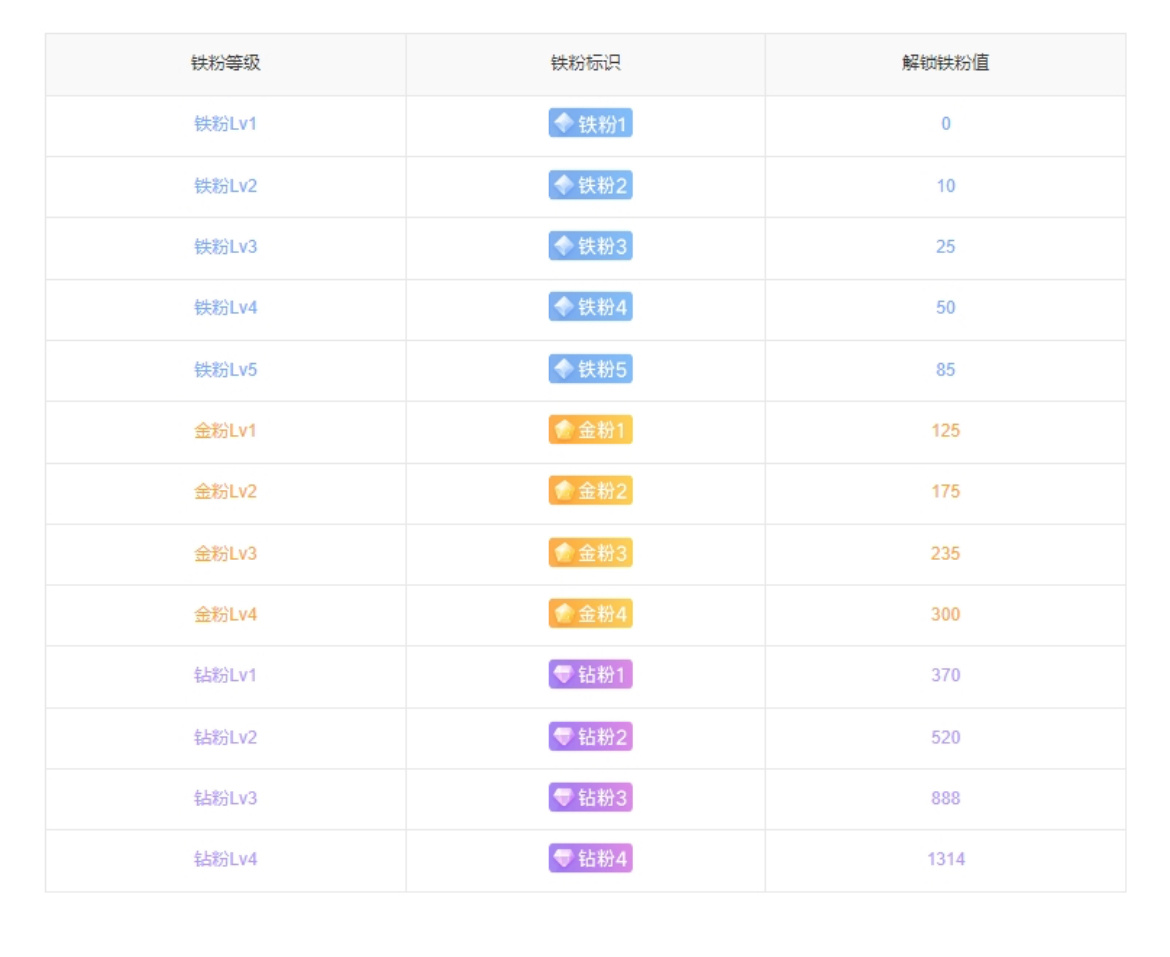
Task: Click the unlock value 85
Action: (945, 369)
